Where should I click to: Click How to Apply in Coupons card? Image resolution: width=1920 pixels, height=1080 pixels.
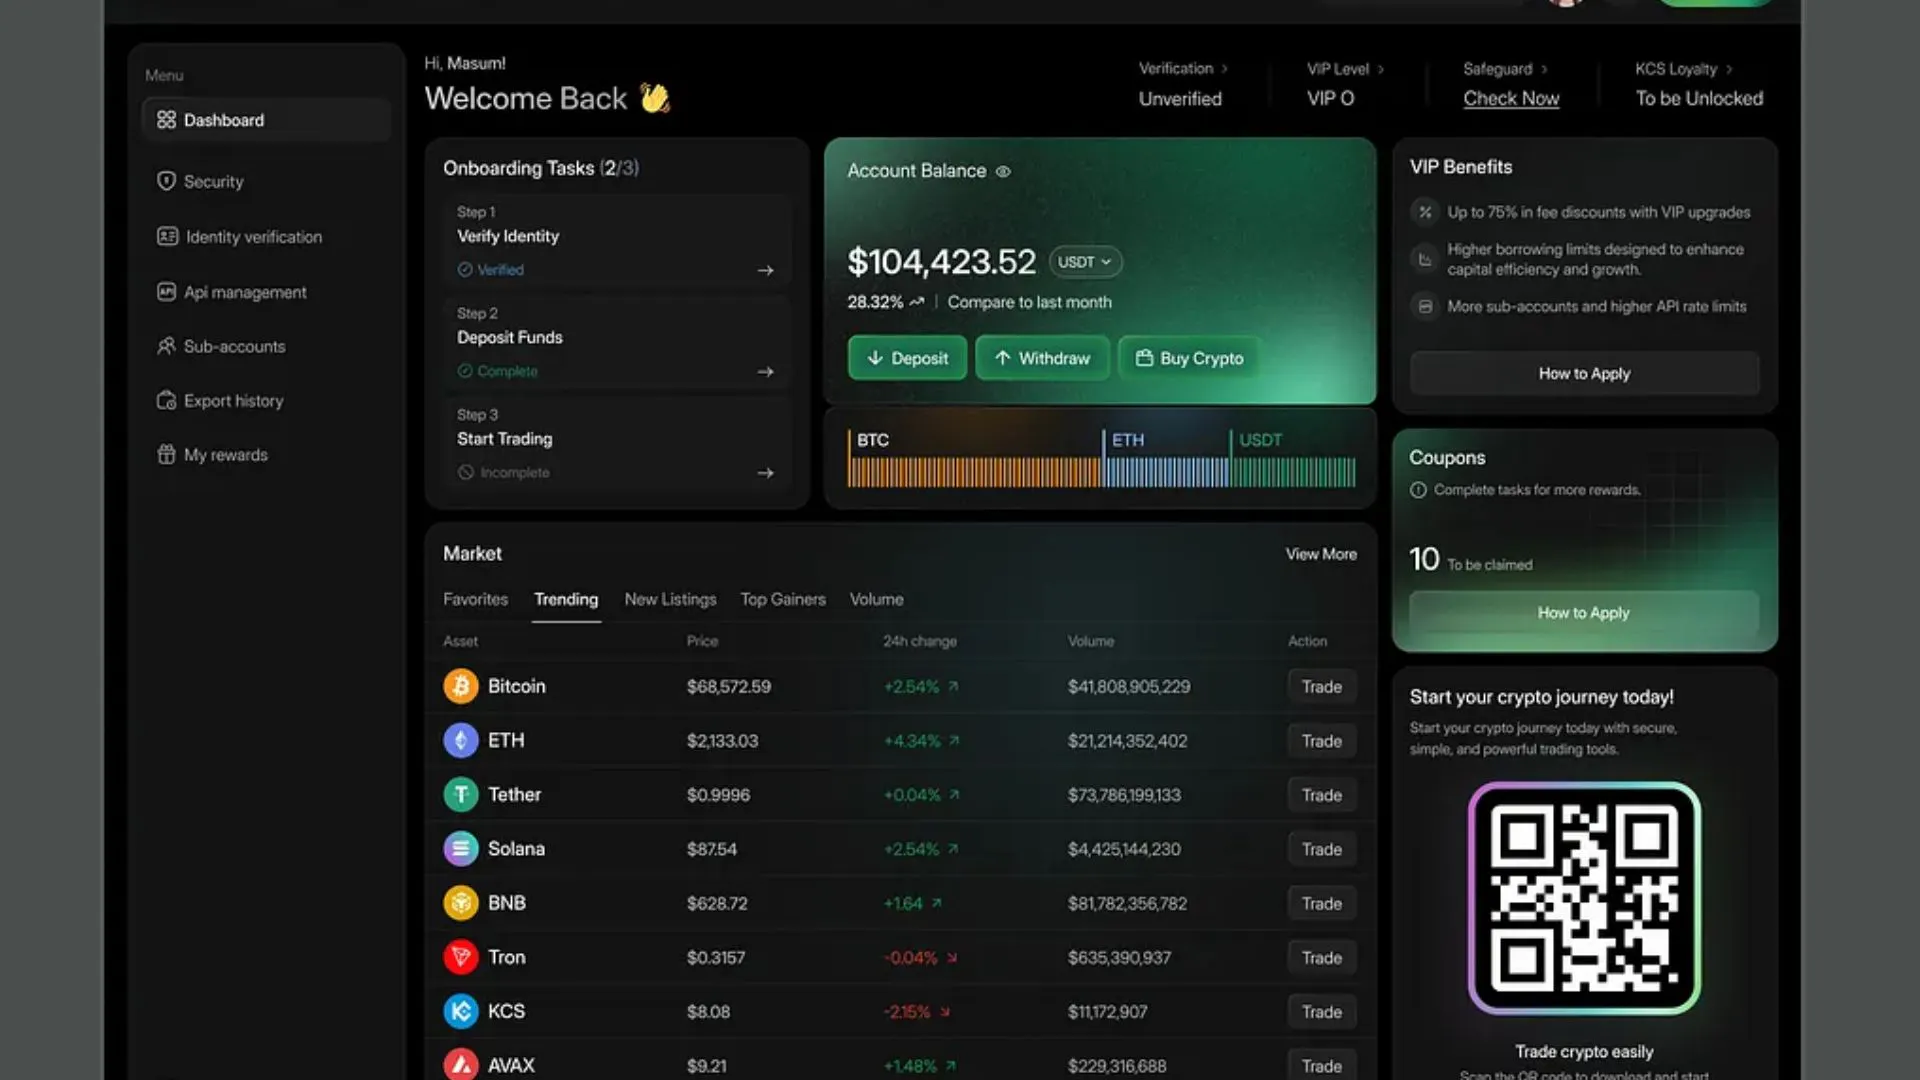pyautogui.click(x=1584, y=612)
